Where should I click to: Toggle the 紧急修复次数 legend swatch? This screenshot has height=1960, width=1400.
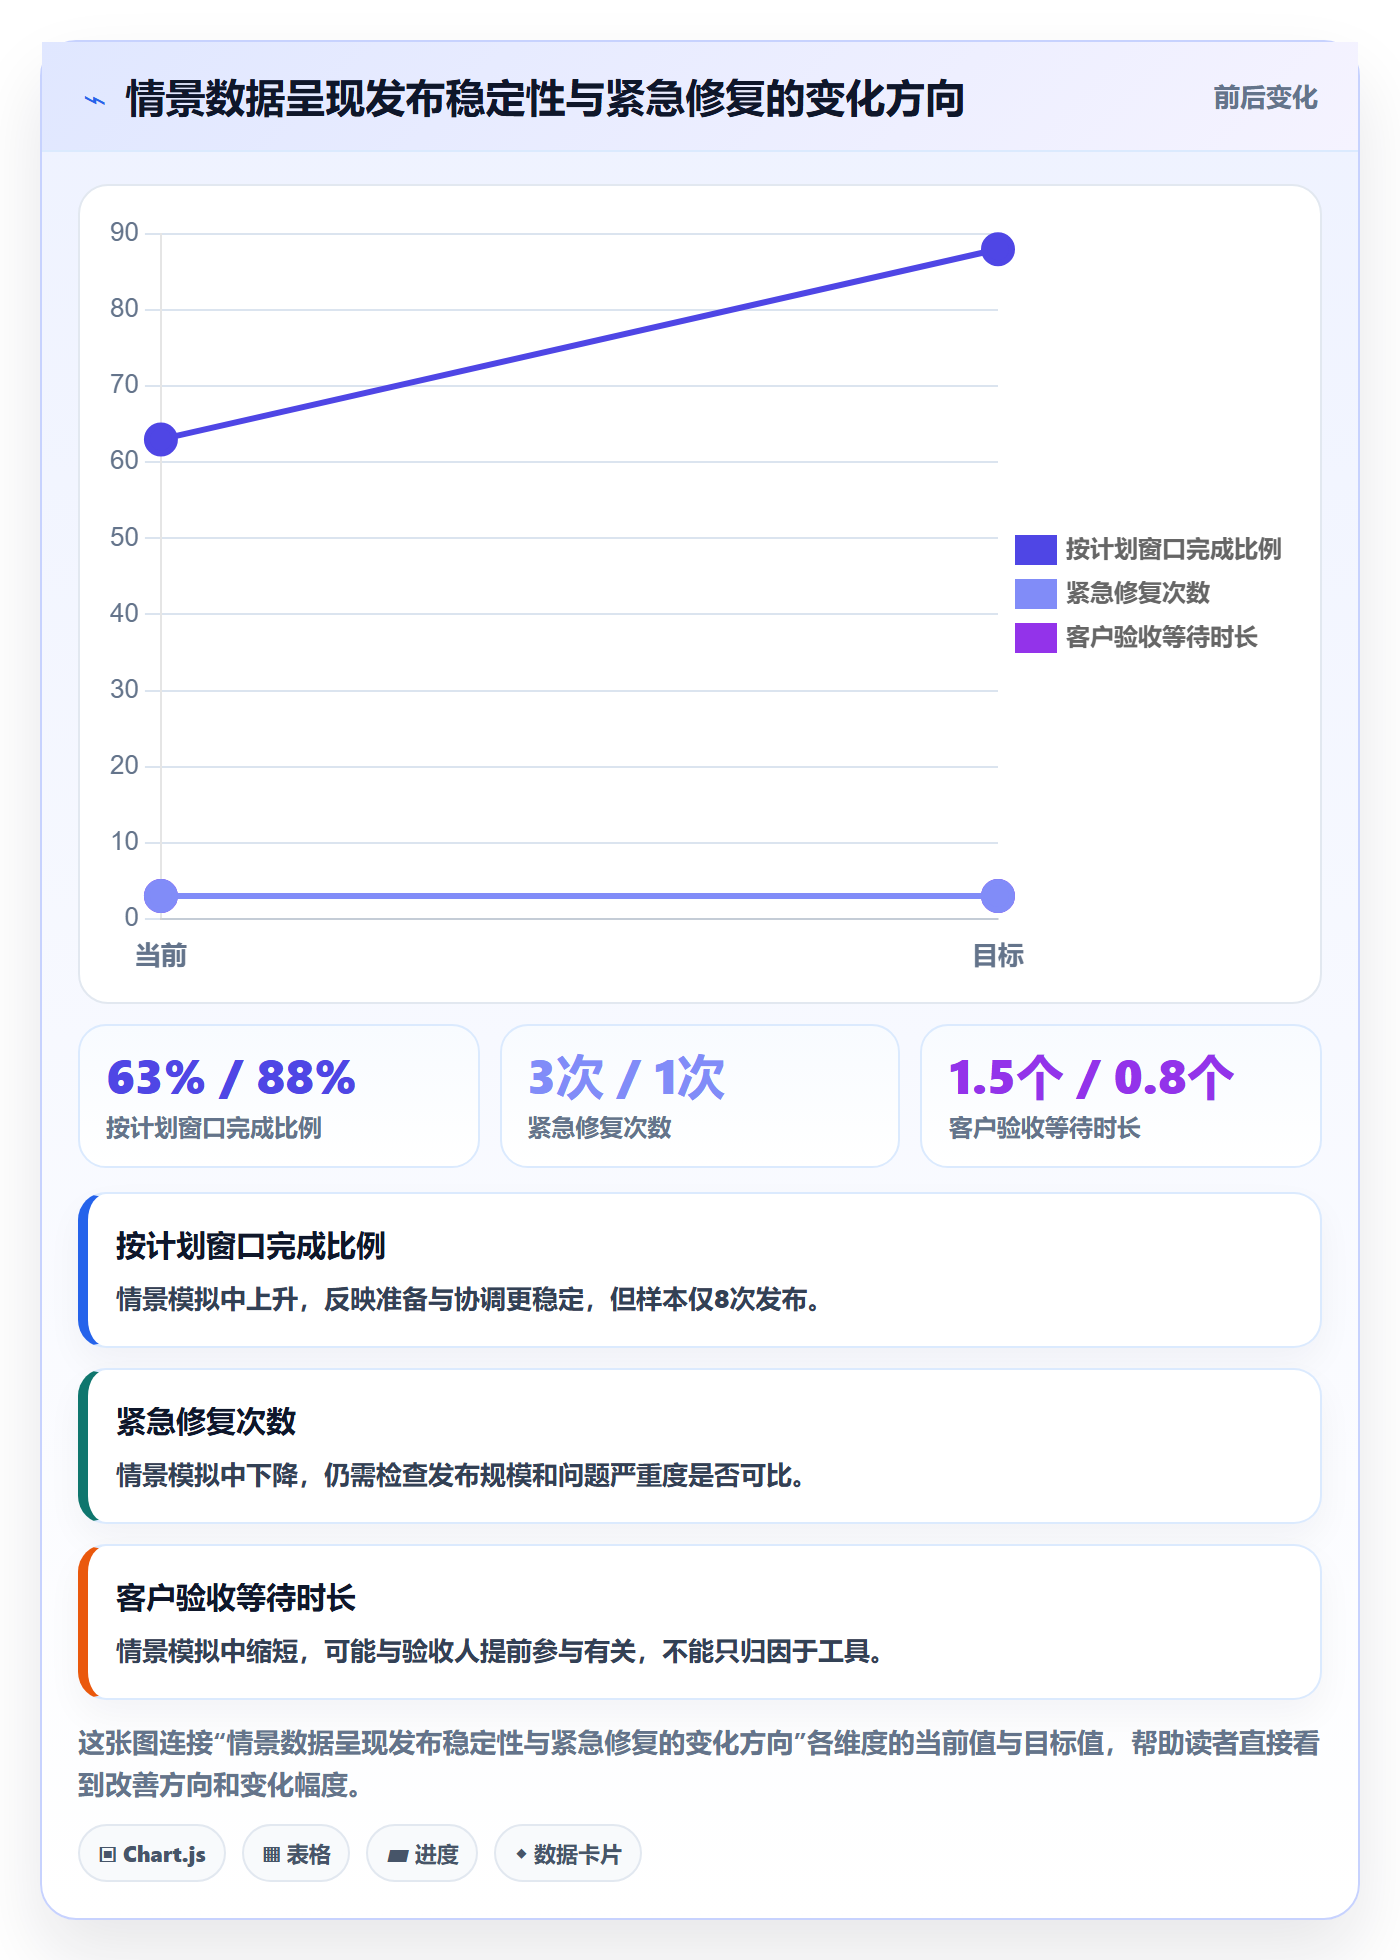coord(1035,593)
